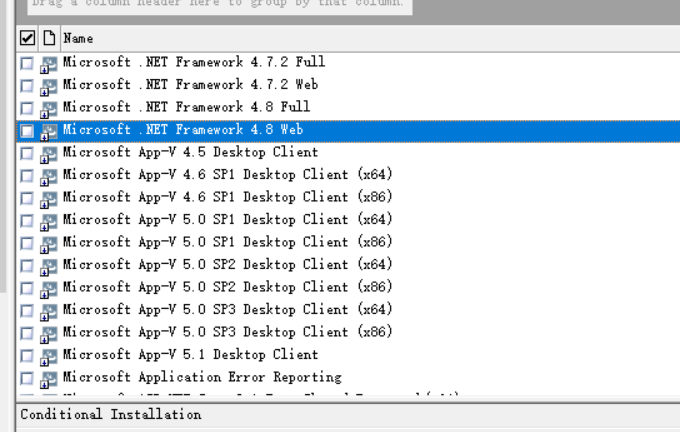Click the icon for App-V 4.6 SP1 (x64)
This screenshot has height=432, width=680.
[x=48, y=176]
